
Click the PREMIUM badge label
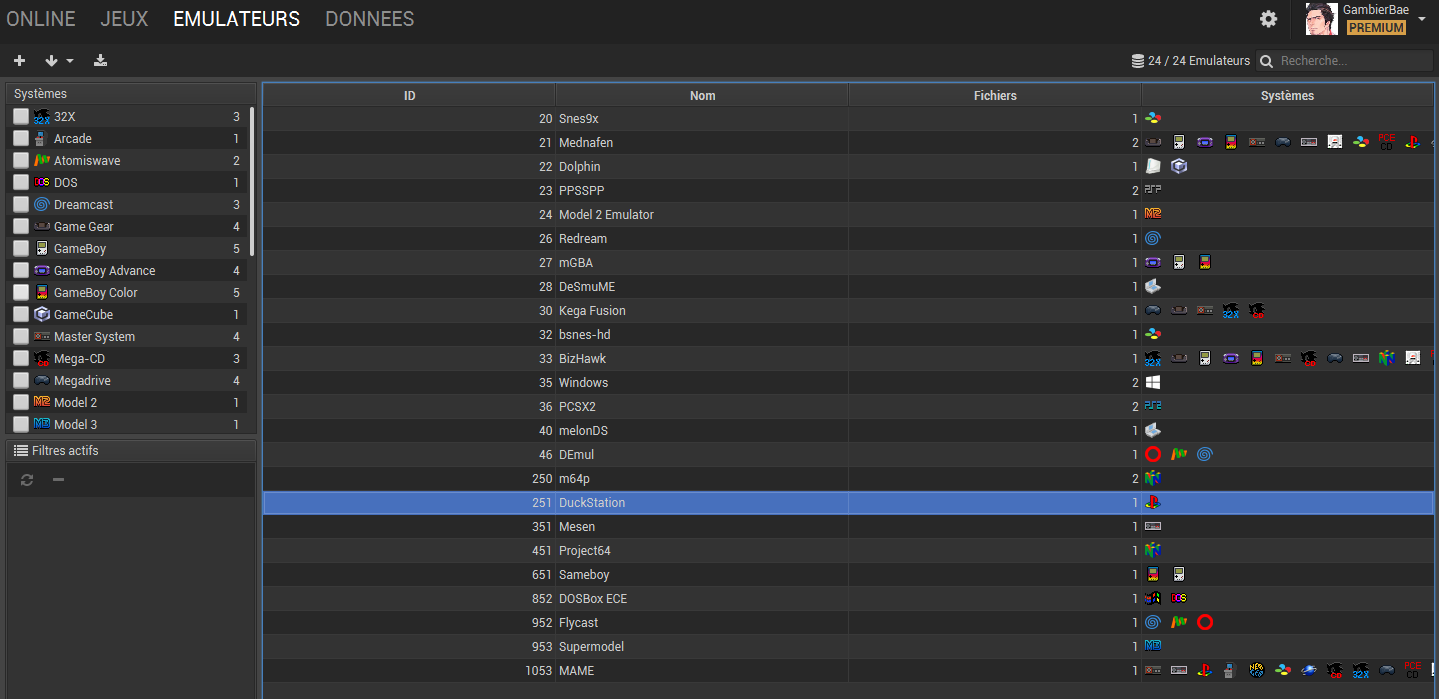pos(1376,28)
